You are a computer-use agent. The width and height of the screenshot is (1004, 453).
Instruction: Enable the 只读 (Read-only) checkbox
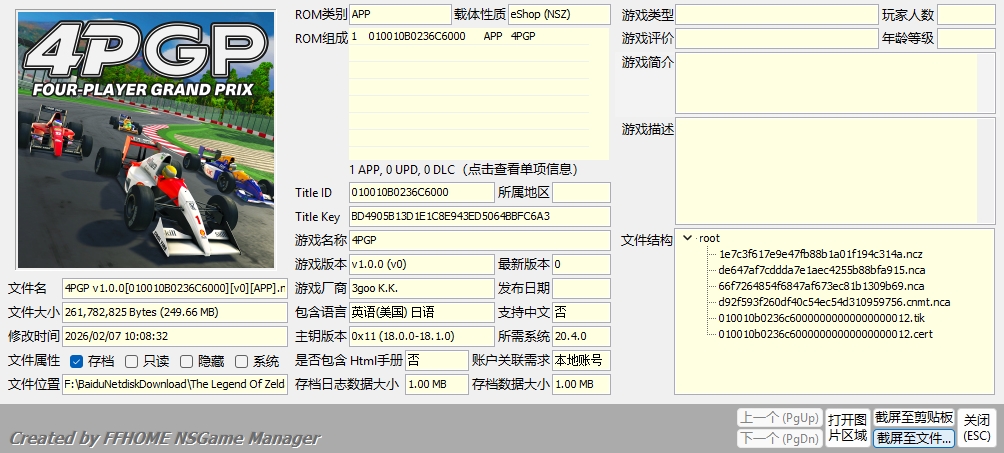tap(132, 361)
